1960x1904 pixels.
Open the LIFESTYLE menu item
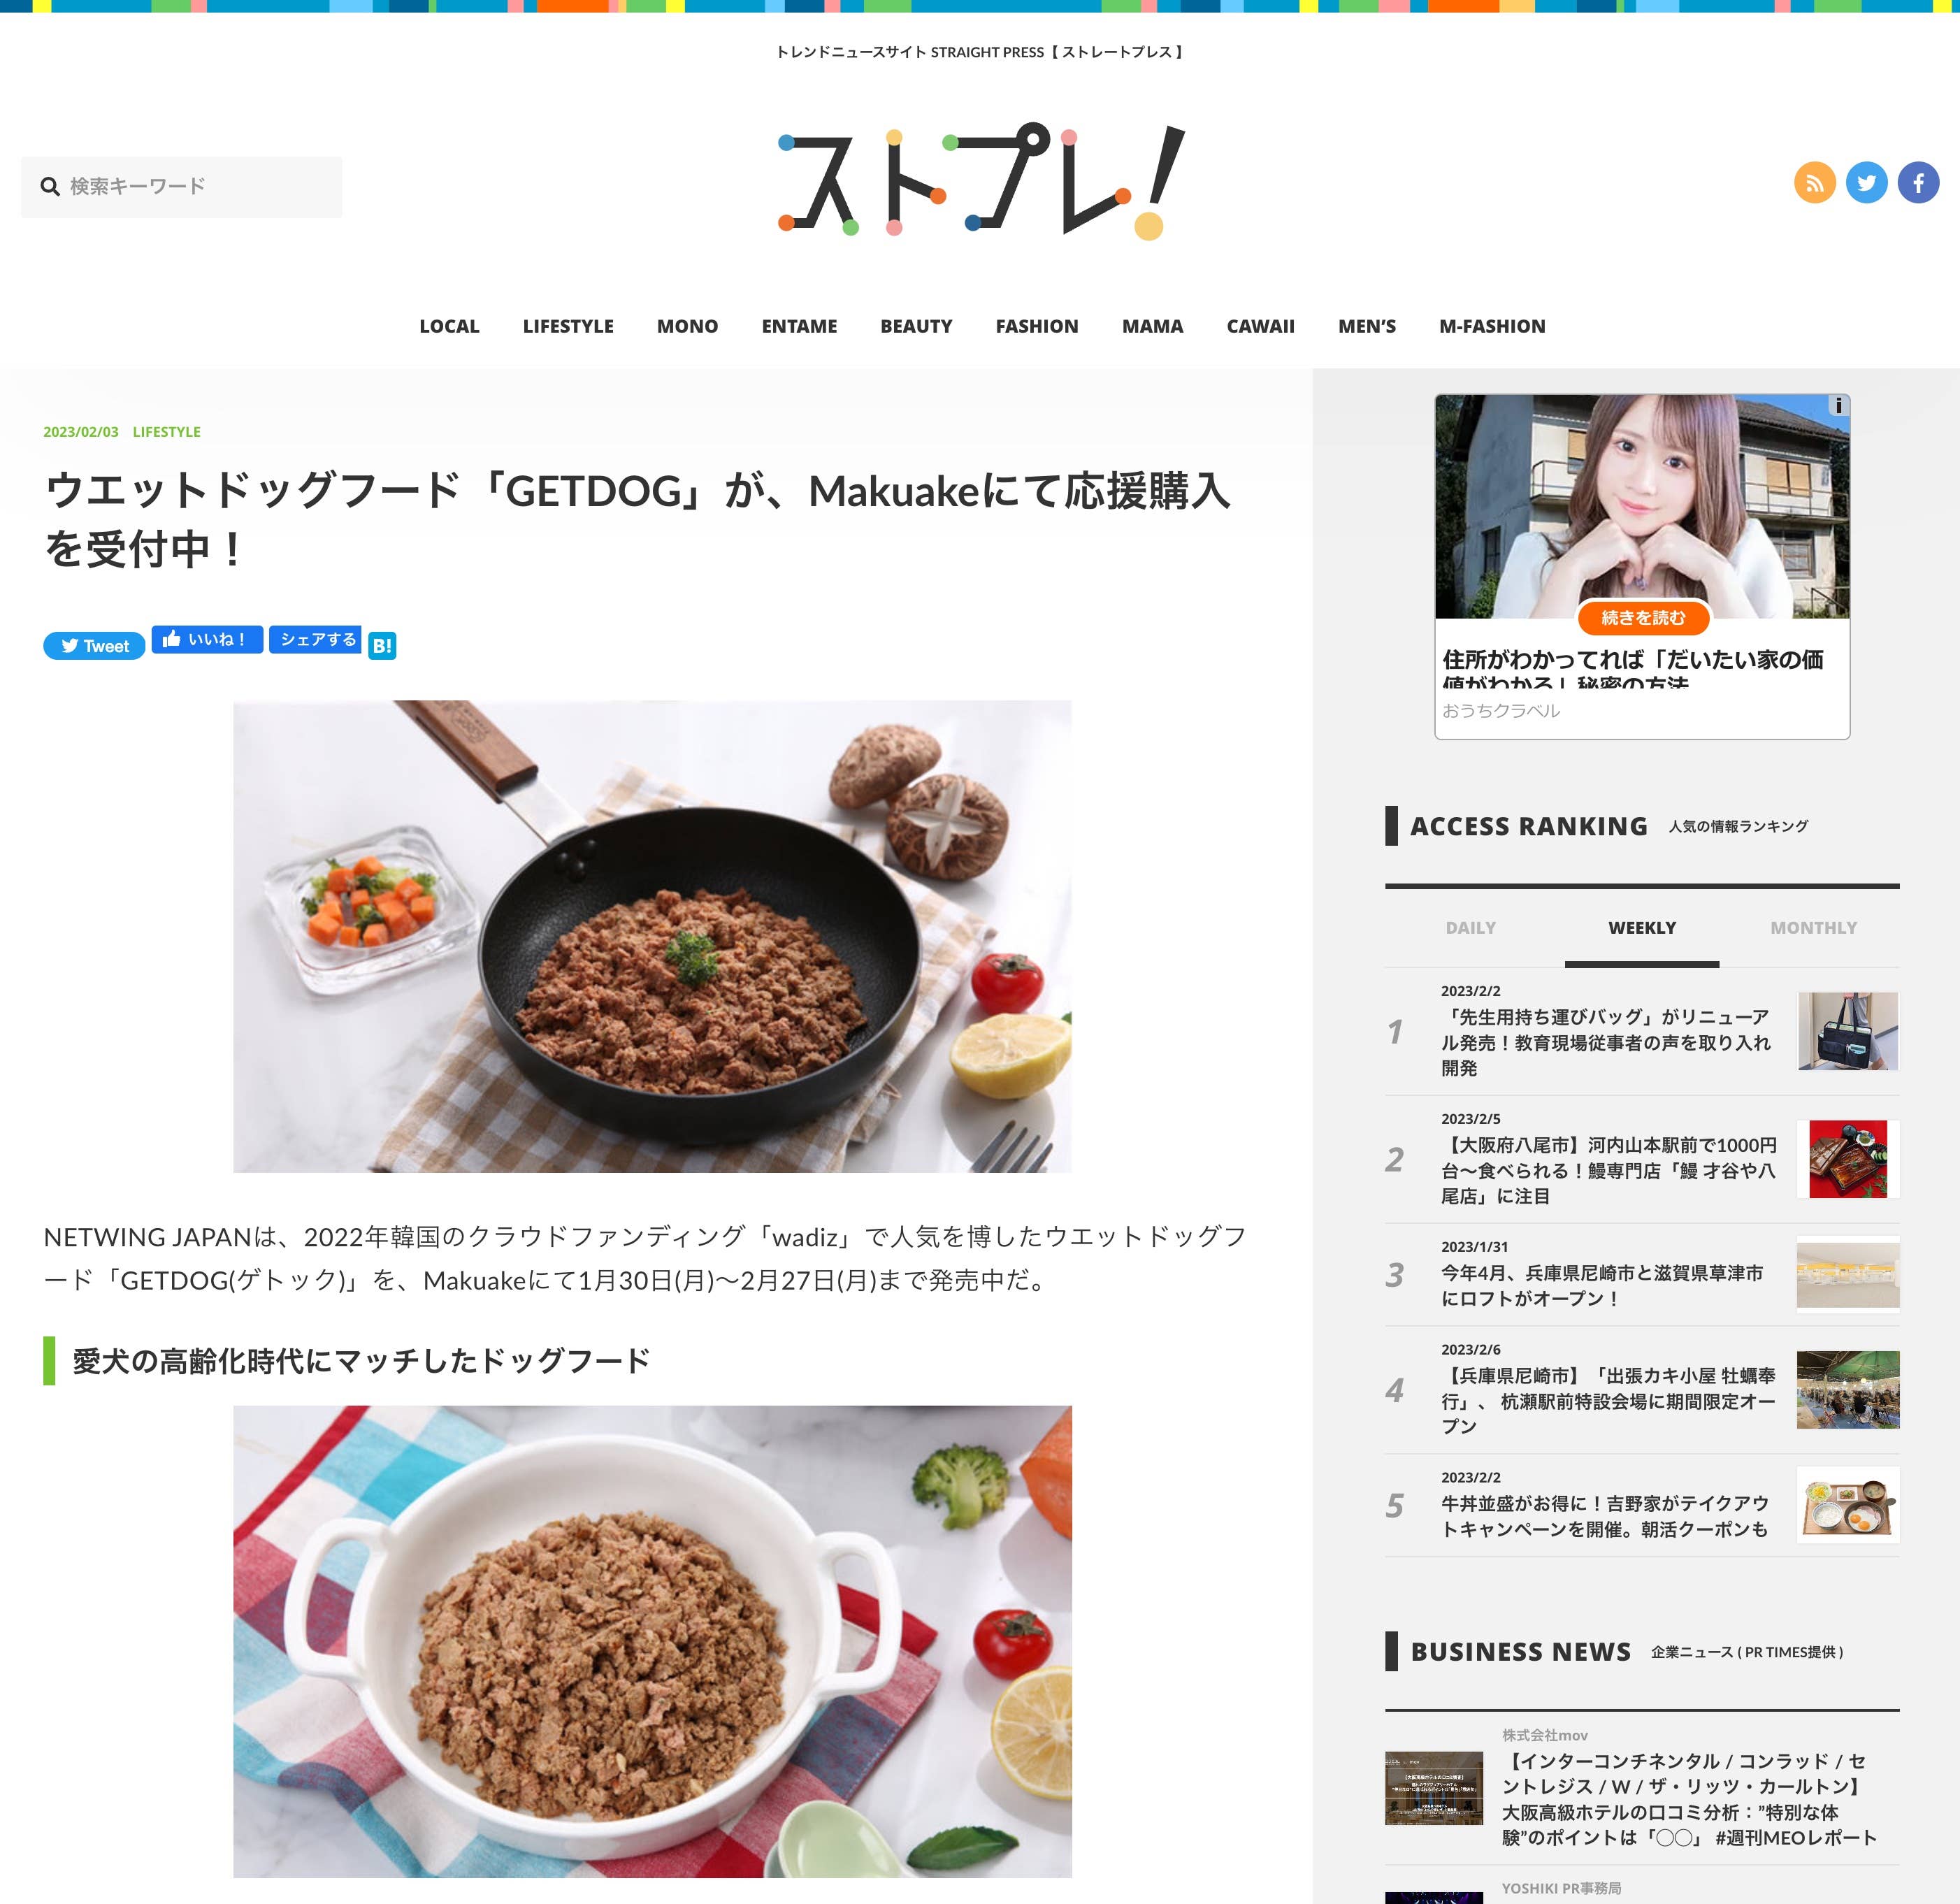click(568, 327)
